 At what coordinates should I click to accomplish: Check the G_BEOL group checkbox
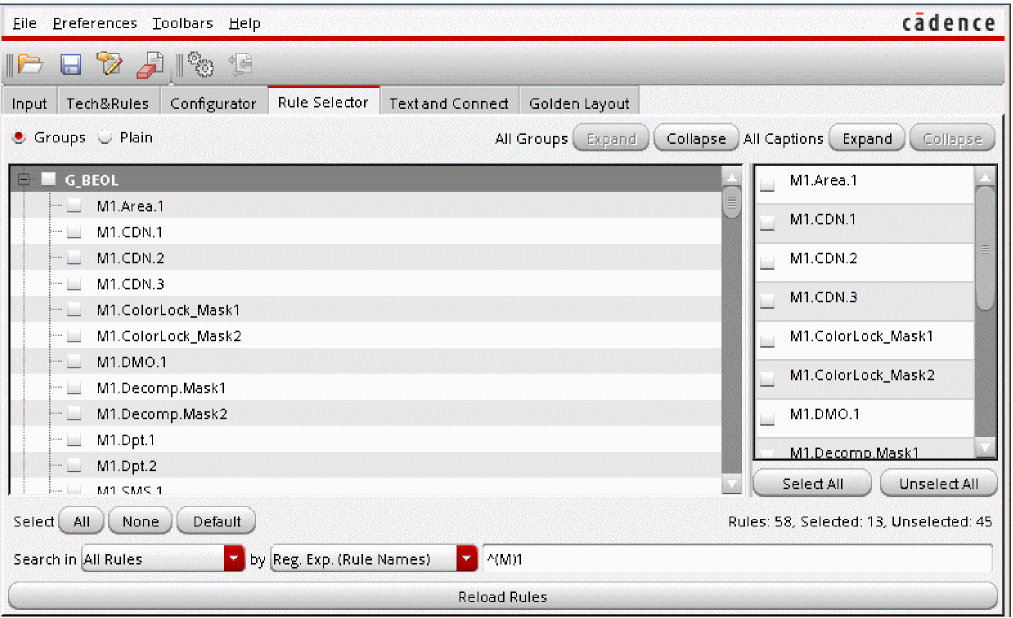pyautogui.click(x=48, y=179)
